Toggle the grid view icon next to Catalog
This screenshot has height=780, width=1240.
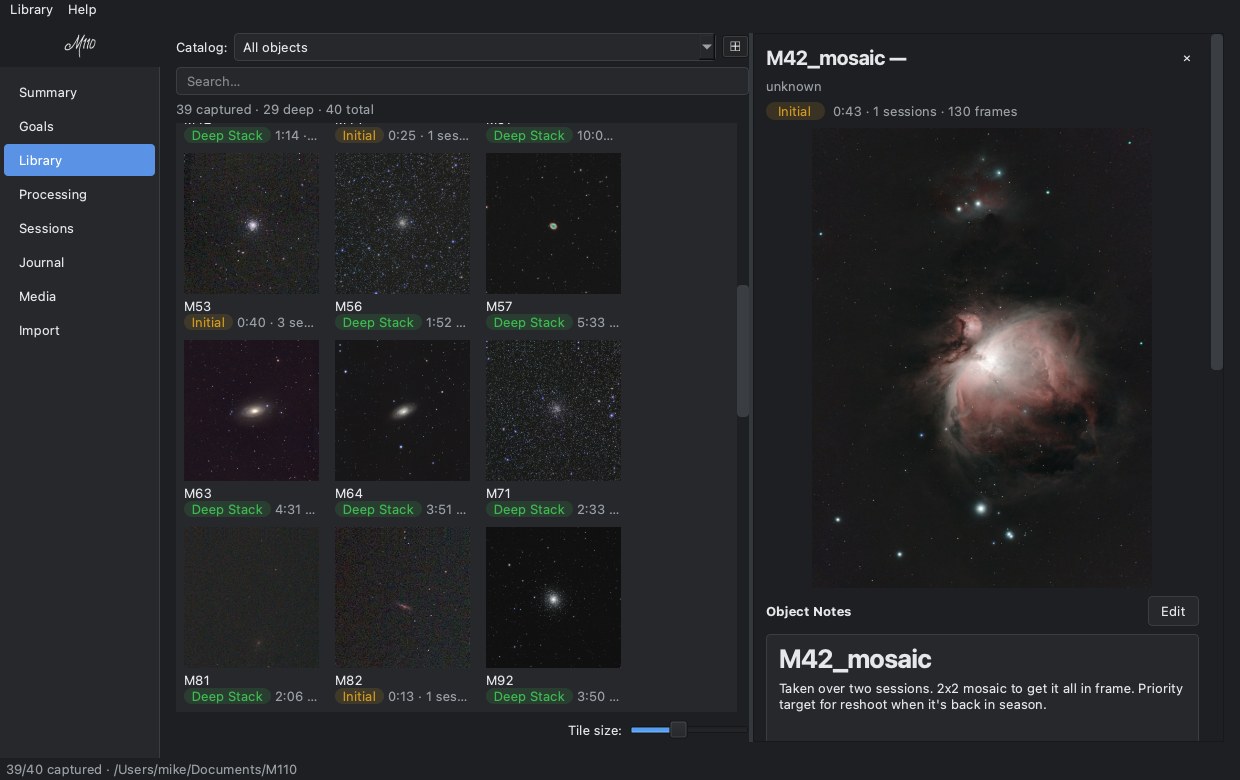(735, 47)
